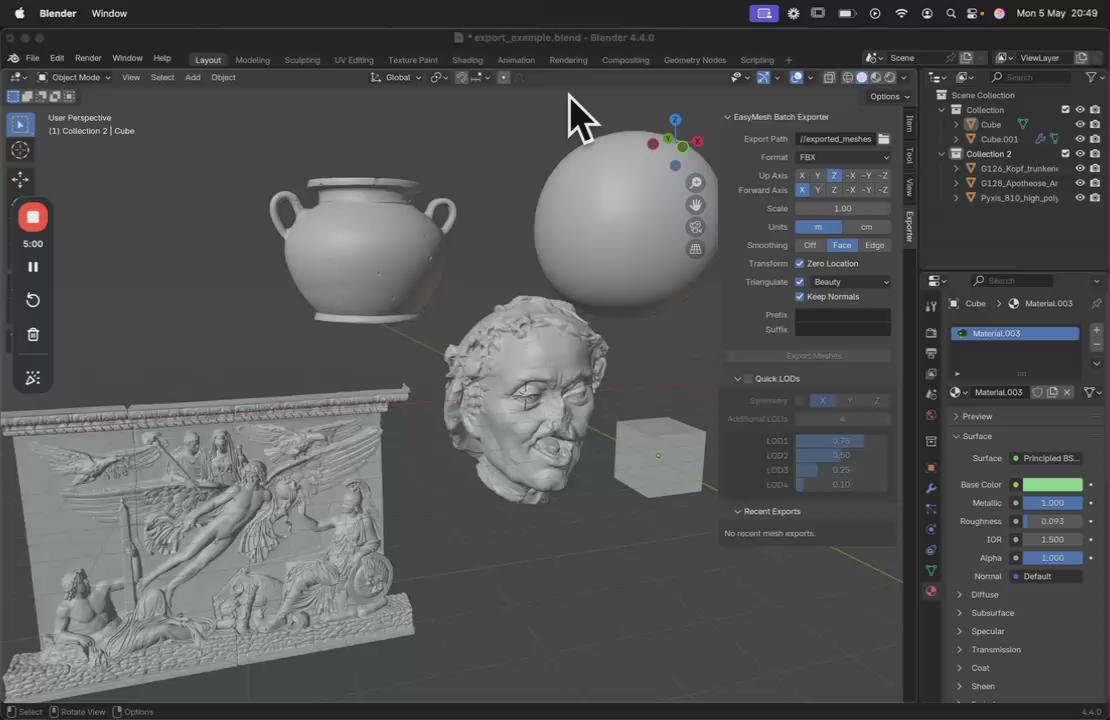The width and height of the screenshot is (1110, 720).
Task: Set Smoothing to Edge
Action: (874, 245)
